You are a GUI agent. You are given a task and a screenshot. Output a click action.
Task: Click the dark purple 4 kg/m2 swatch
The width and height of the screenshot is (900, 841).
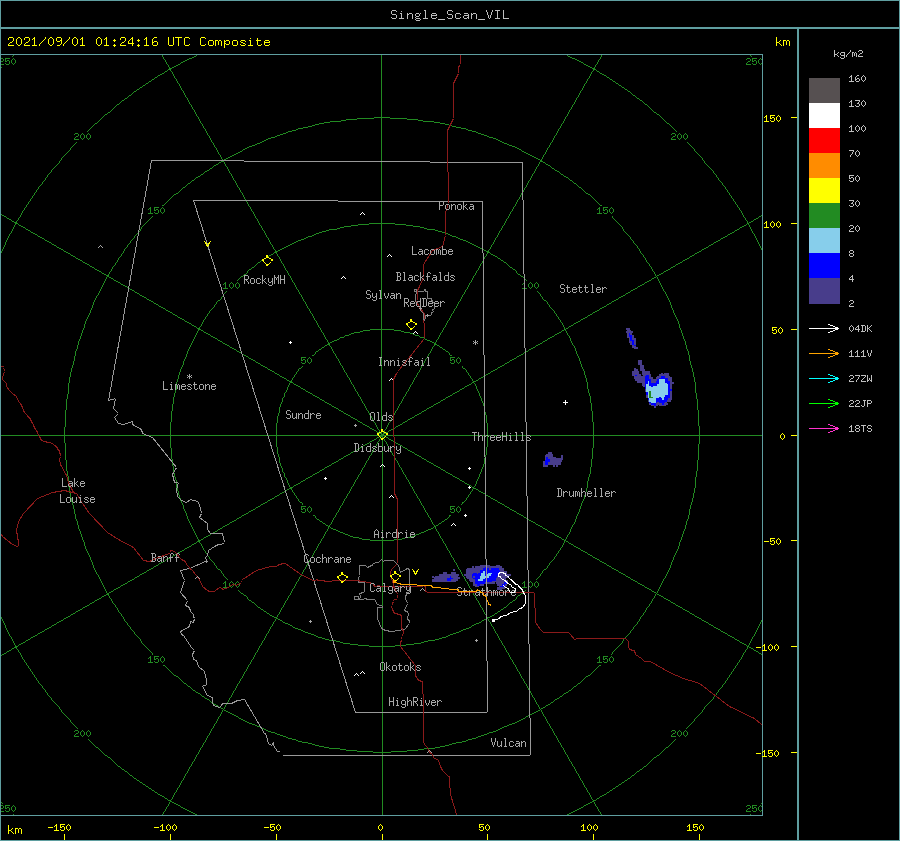824,290
